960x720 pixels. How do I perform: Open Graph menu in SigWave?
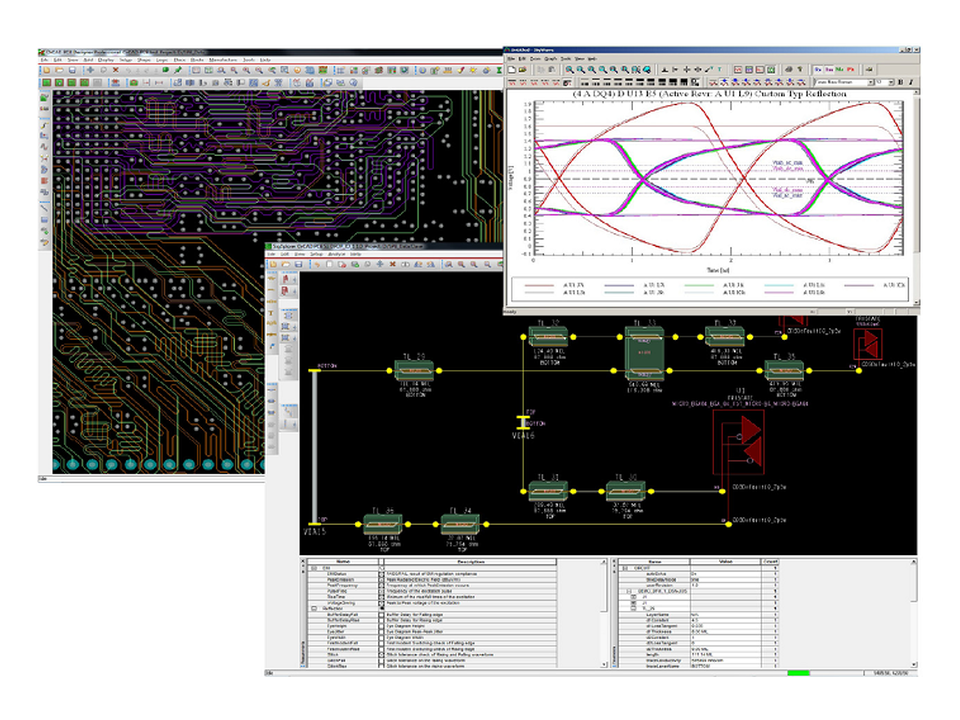(550, 59)
